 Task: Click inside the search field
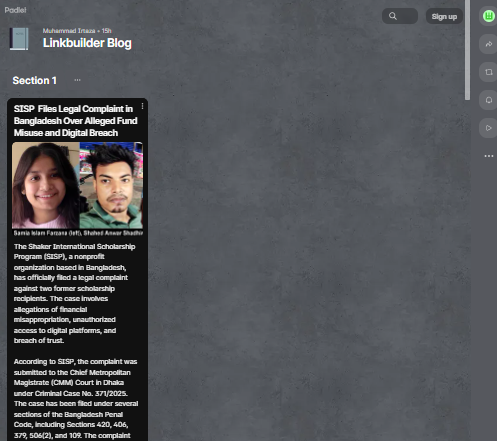(x=400, y=16)
